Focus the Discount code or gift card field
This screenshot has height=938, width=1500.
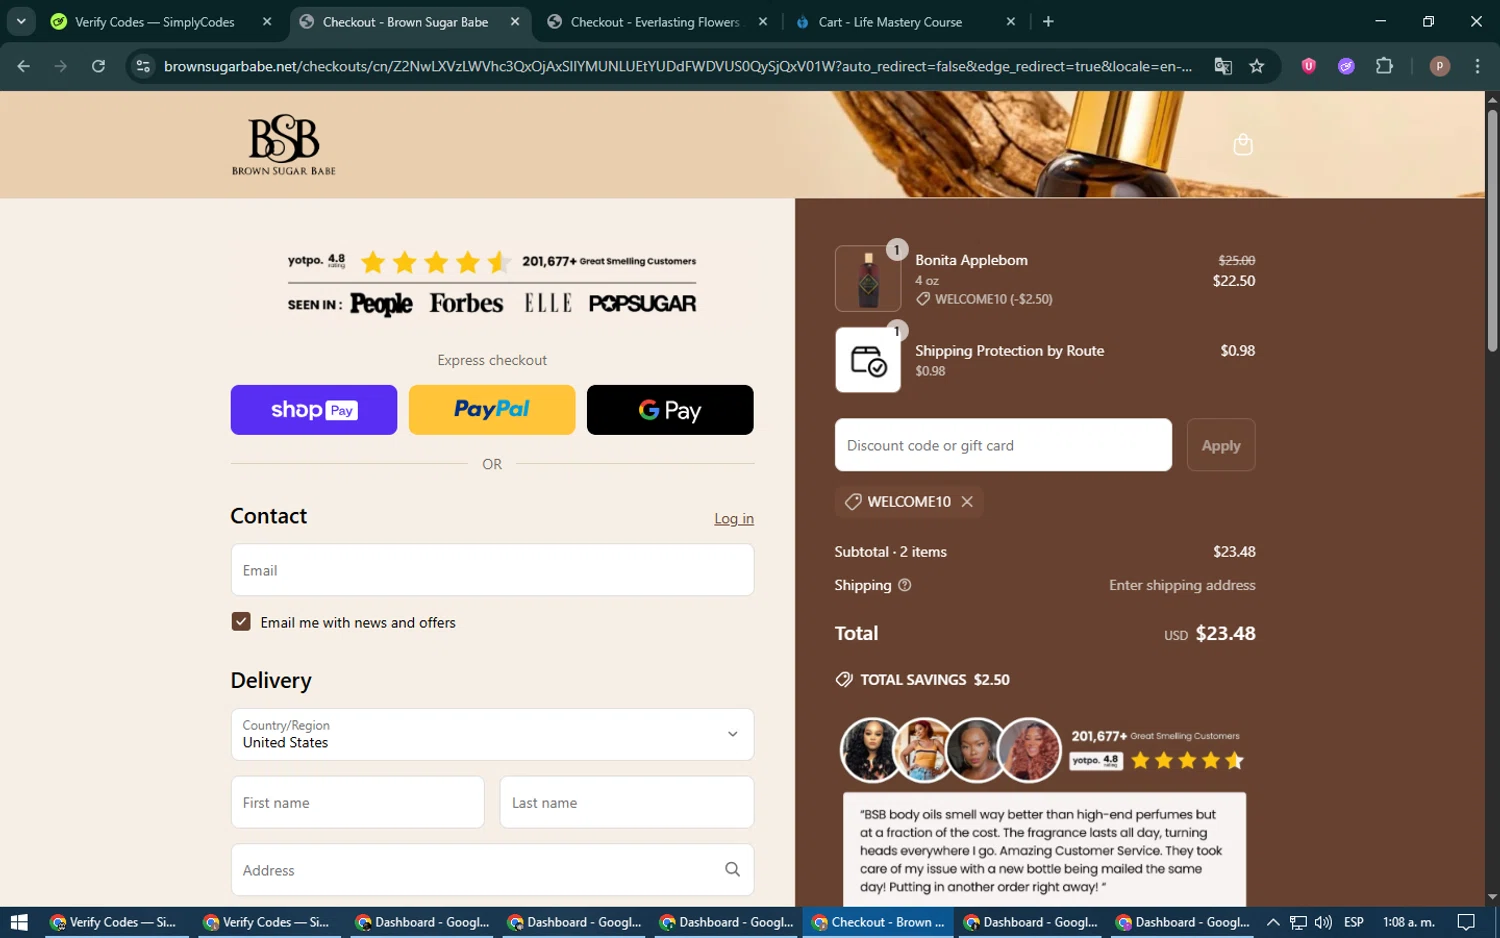click(x=1003, y=445)
